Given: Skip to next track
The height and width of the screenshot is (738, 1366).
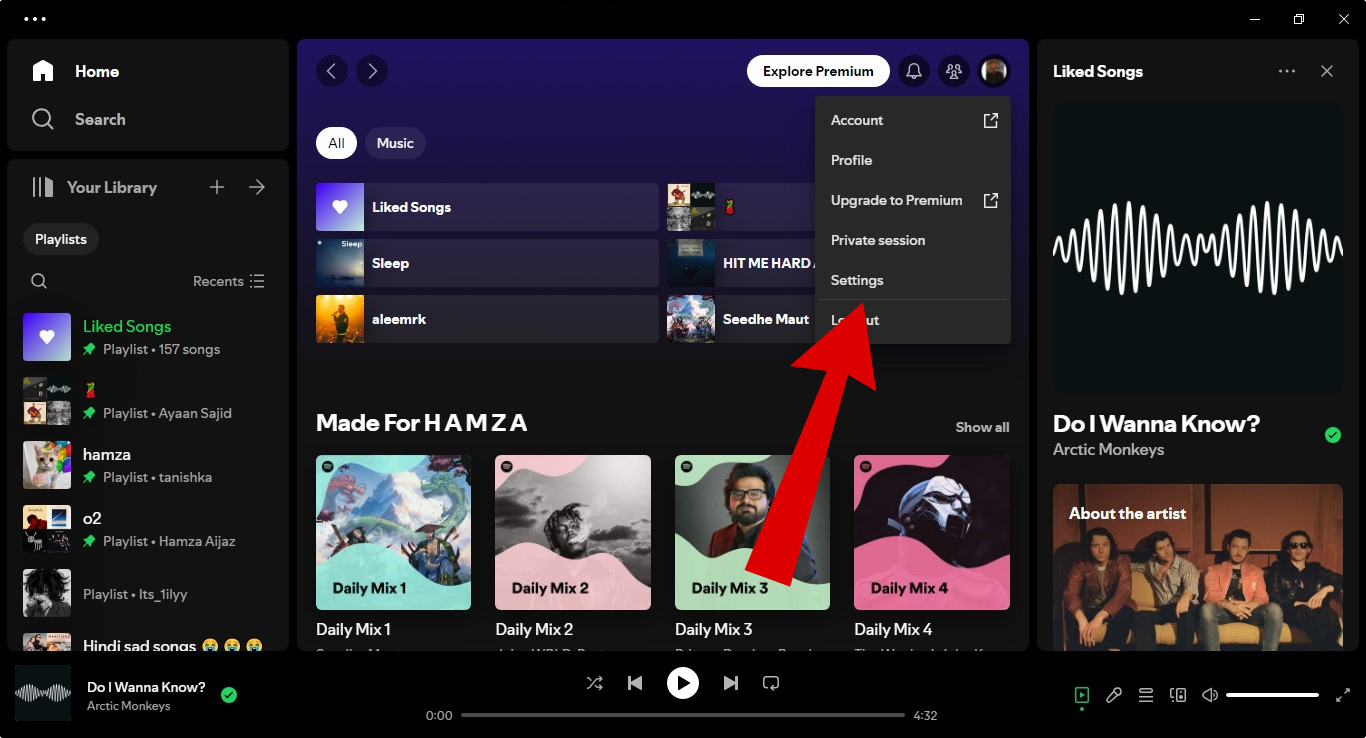Looking at the screenshot, I should [x=731, y=683].
